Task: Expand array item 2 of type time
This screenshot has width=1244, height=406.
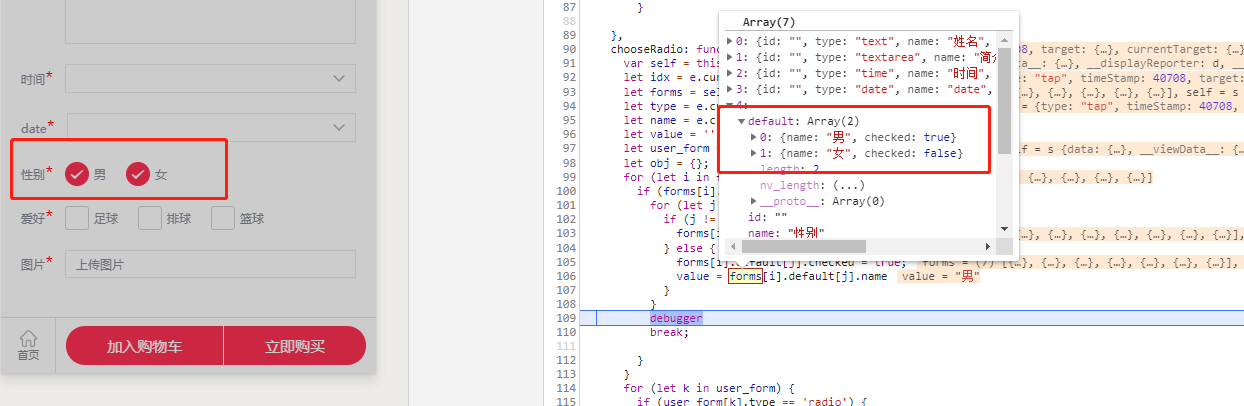Action: [730, 73]
